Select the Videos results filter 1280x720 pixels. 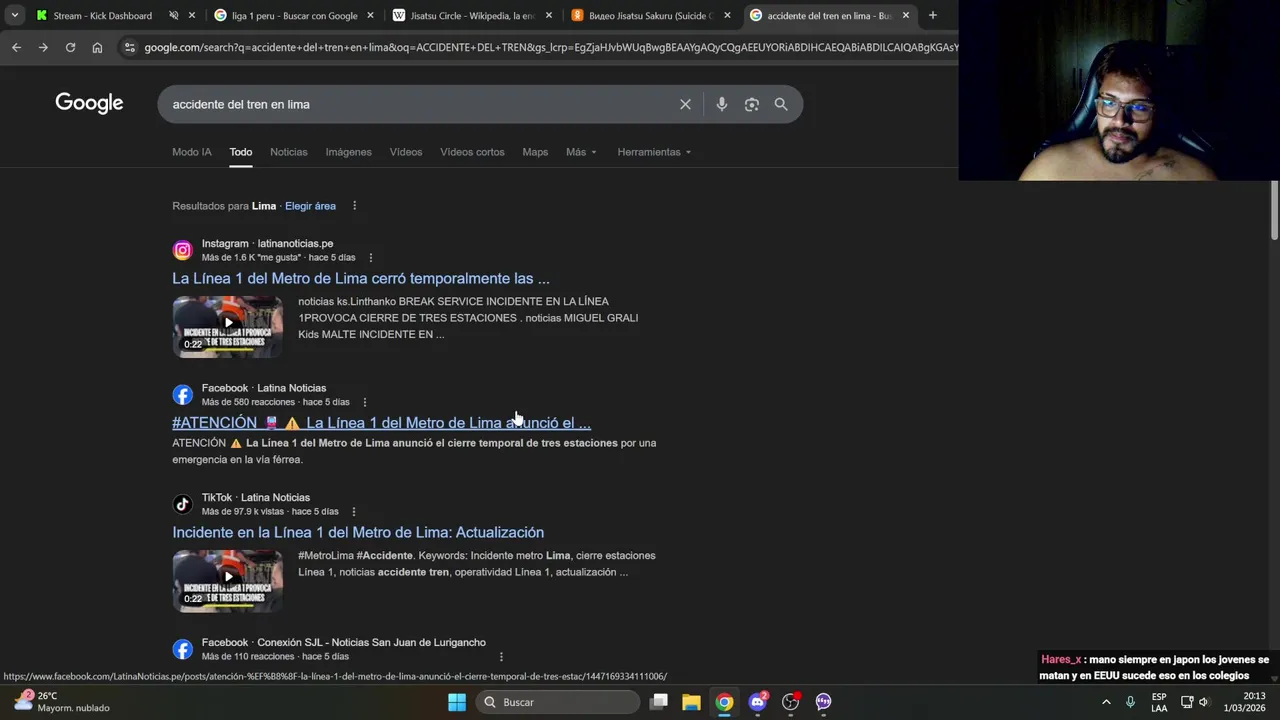pyautogui.click(x=406, y=152)
